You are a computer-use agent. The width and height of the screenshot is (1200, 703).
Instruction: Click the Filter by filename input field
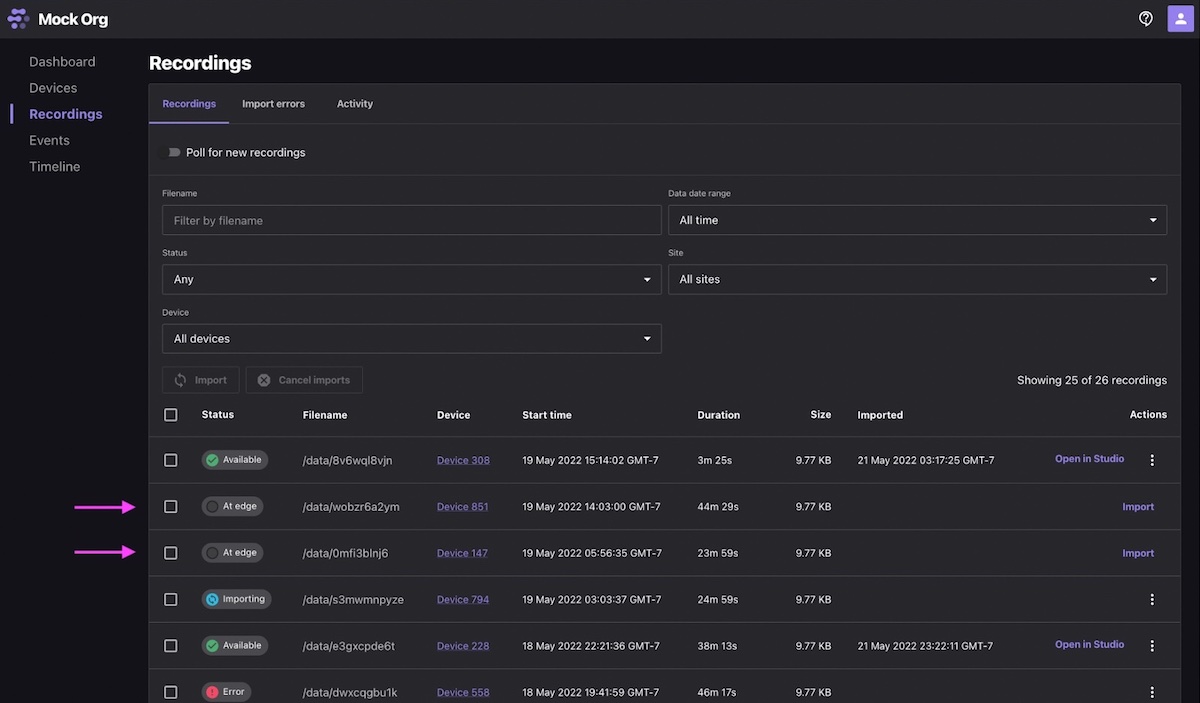(x=412, y=220)
